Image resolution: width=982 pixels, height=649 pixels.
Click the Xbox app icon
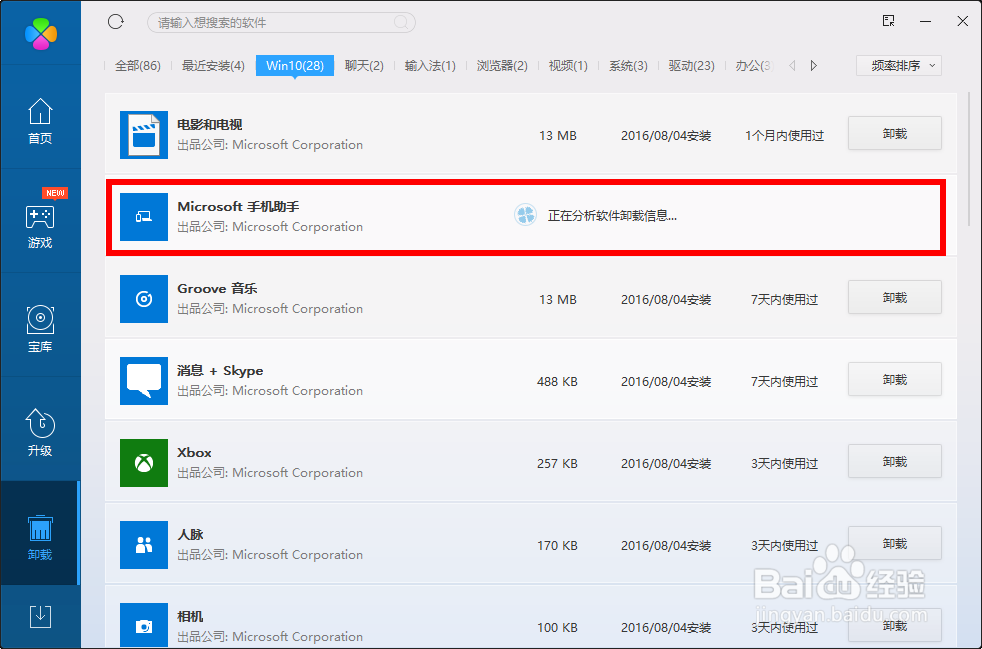(144, 463)
